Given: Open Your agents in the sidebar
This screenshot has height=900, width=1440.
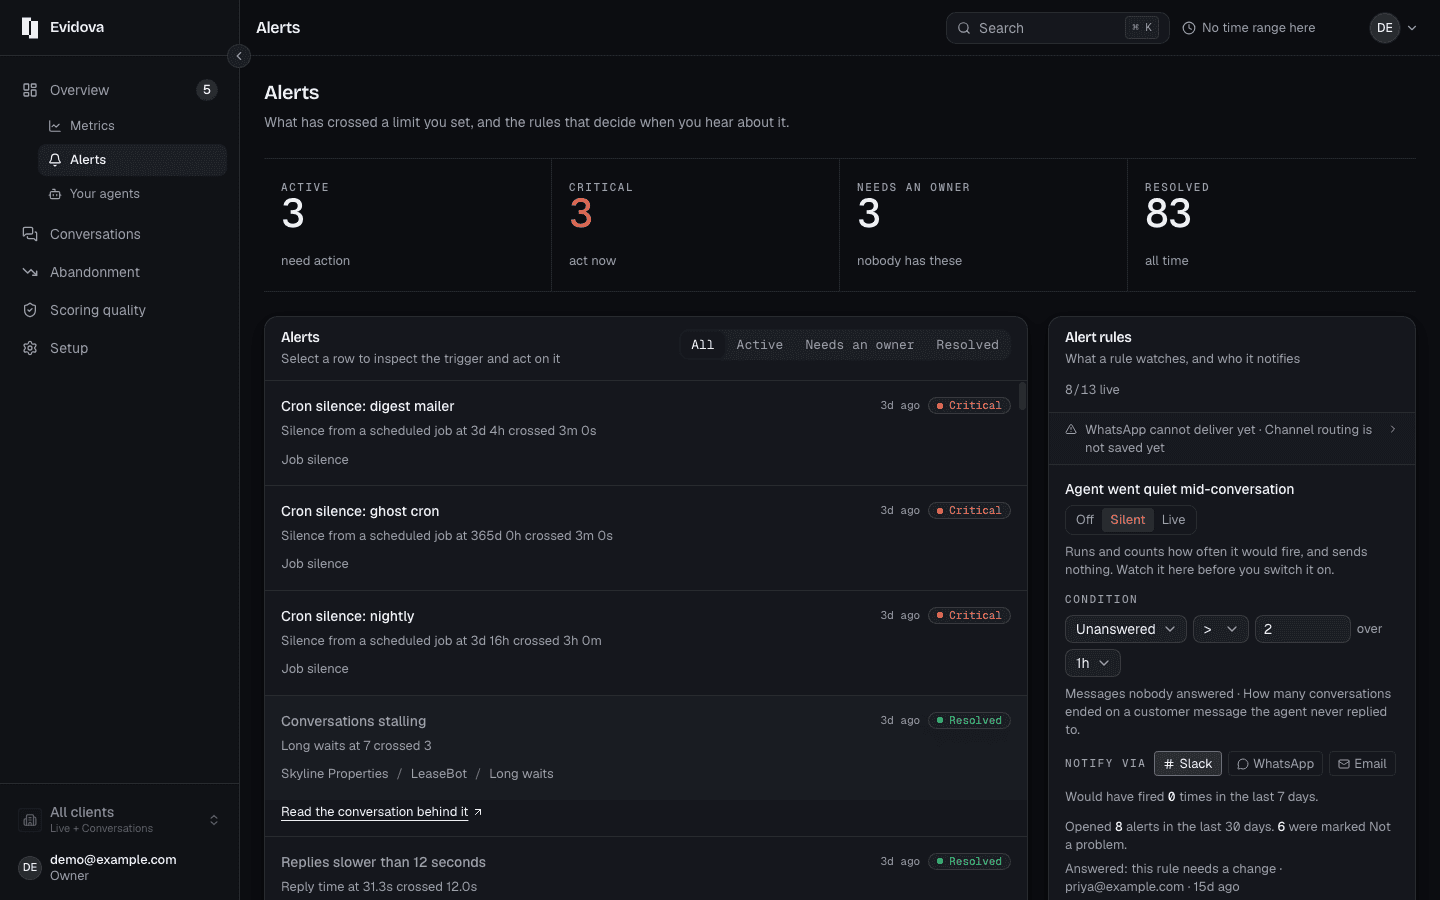Looking at the screenshot, I should click(132, 194).
